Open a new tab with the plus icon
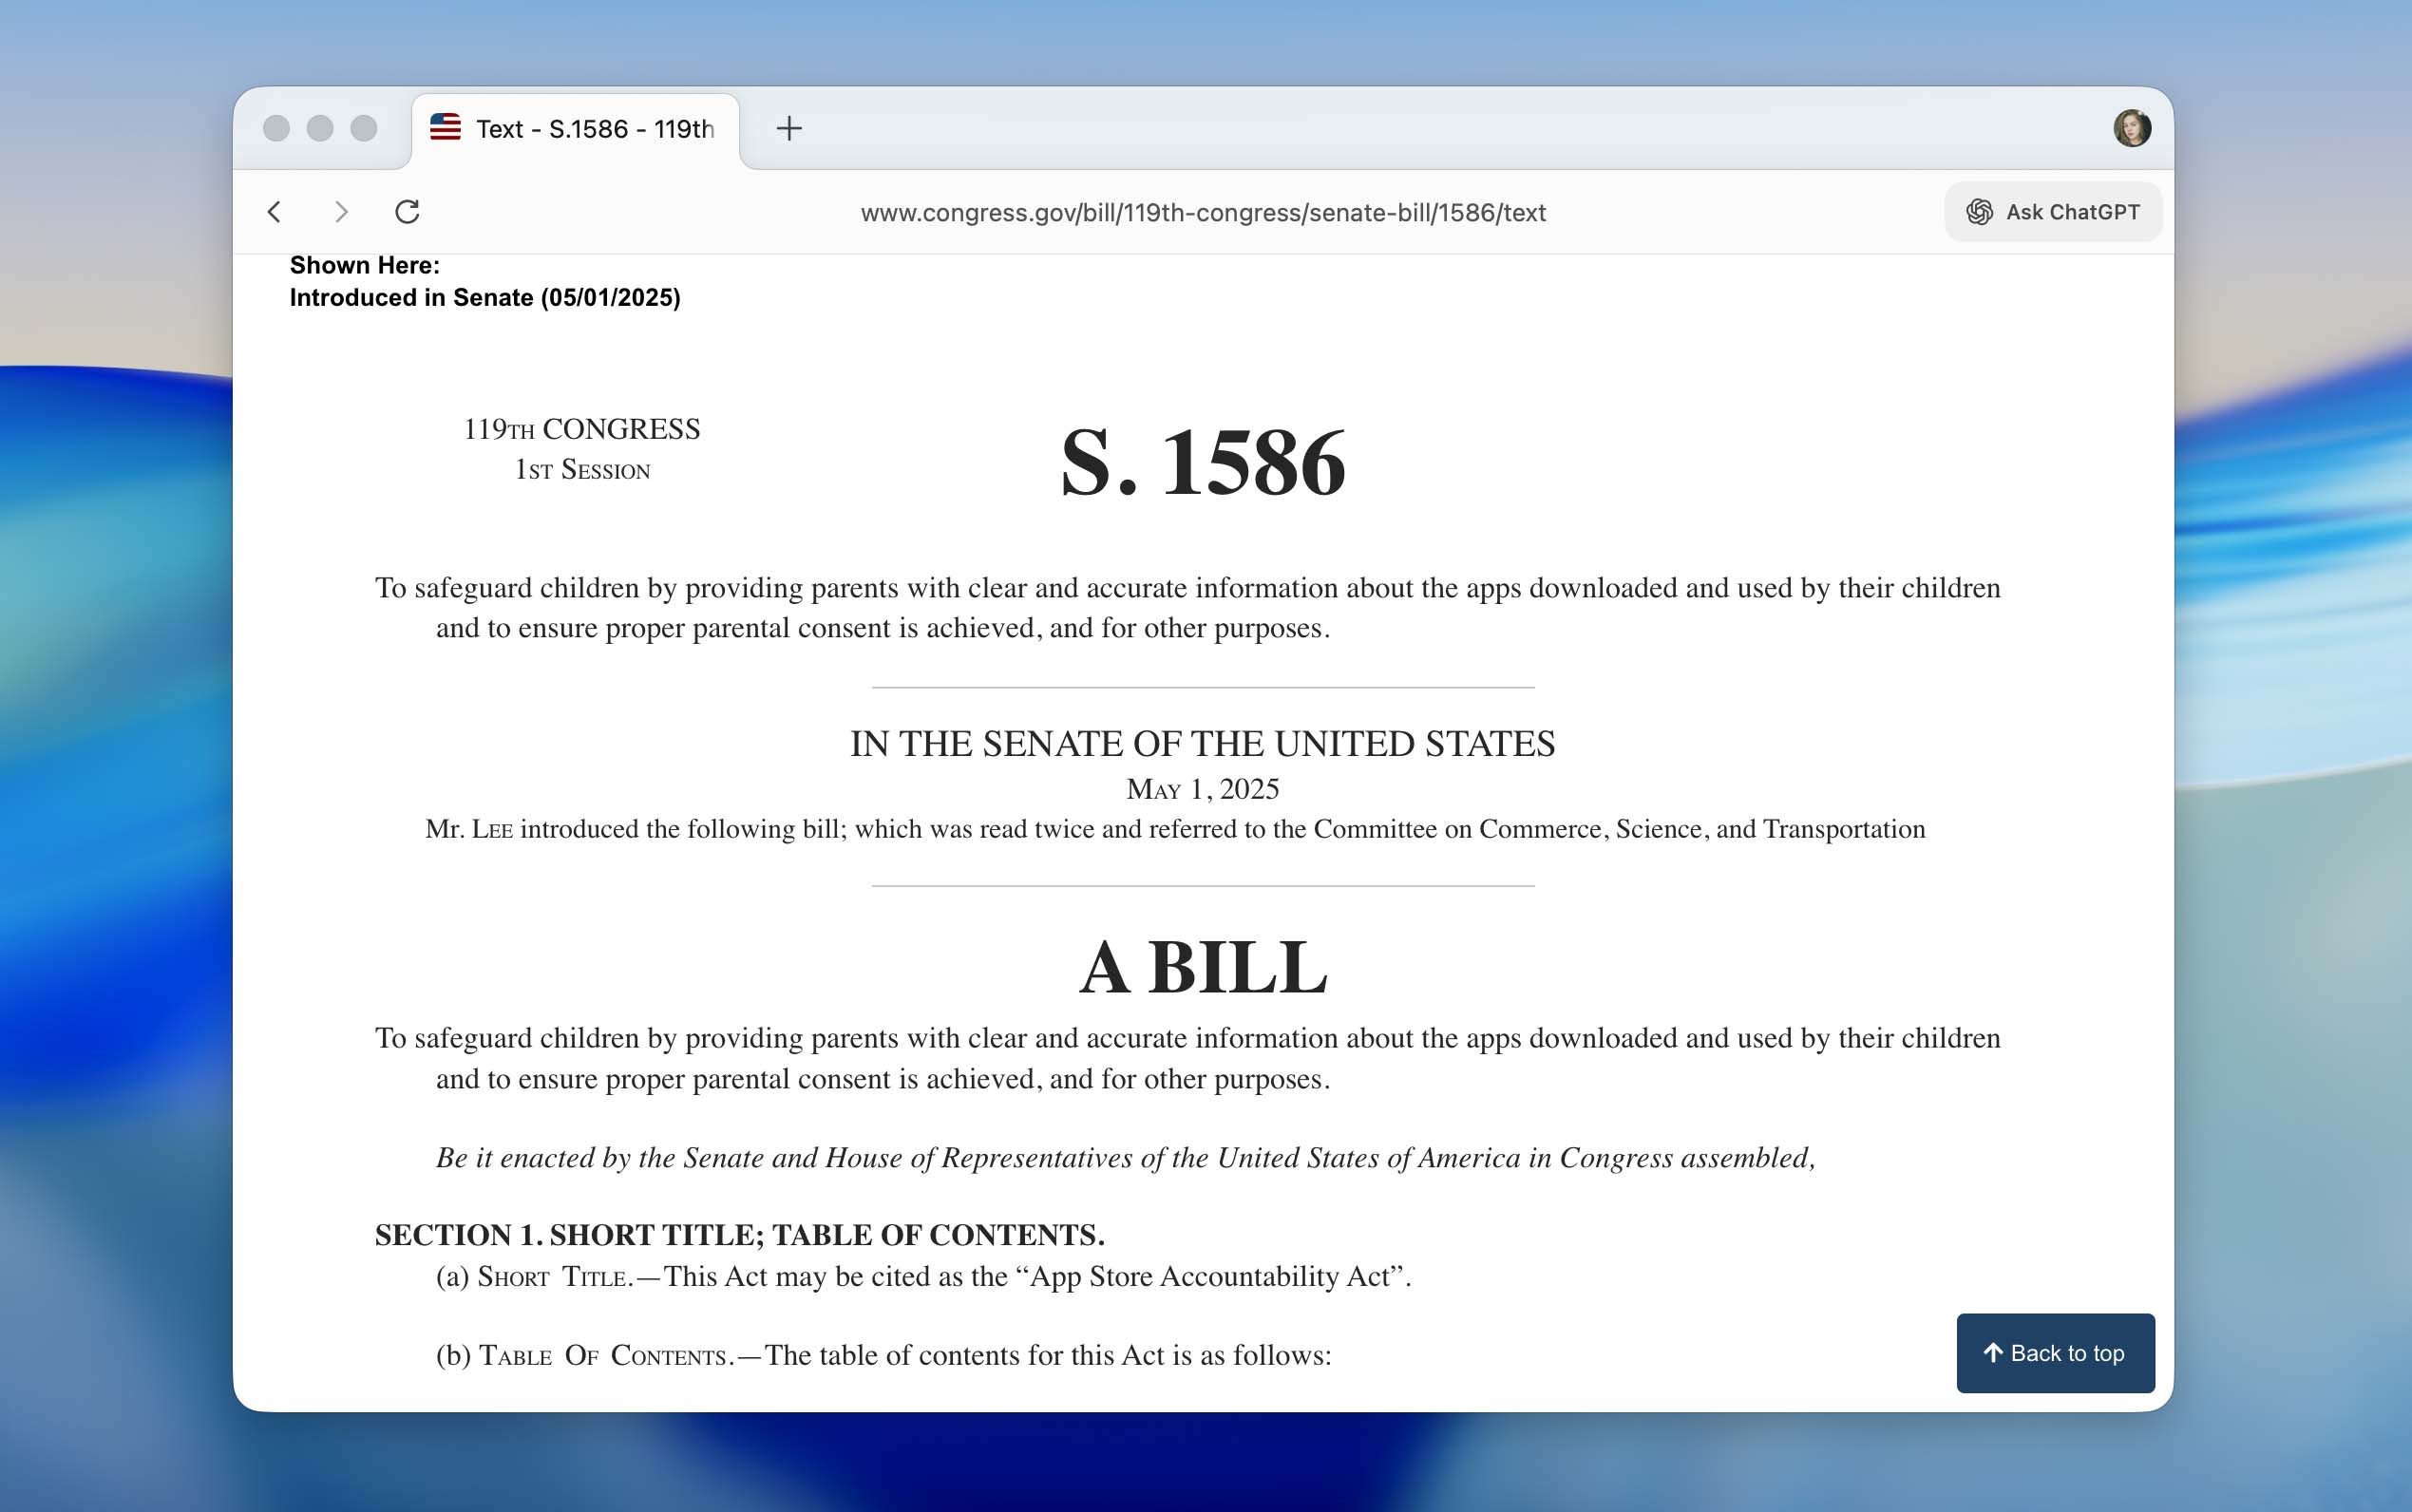The width and height of the screenshot is (2412, 1512). pyautogui.click(x=789, y=127)
